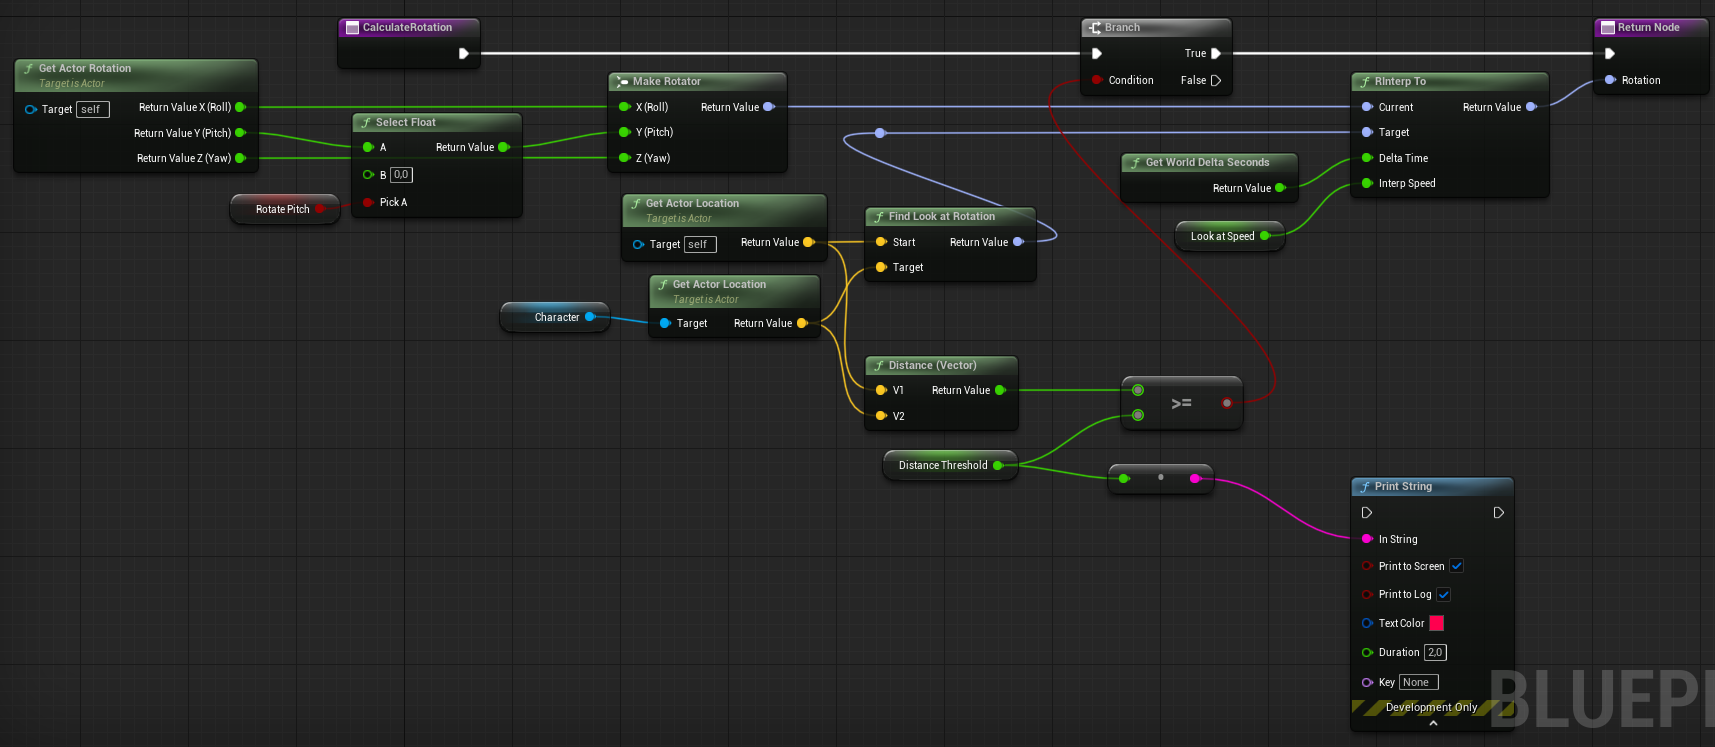Click the Branch node True execution pin
Viewport: 1715px width, 747px height.
tap(1216, 54)
